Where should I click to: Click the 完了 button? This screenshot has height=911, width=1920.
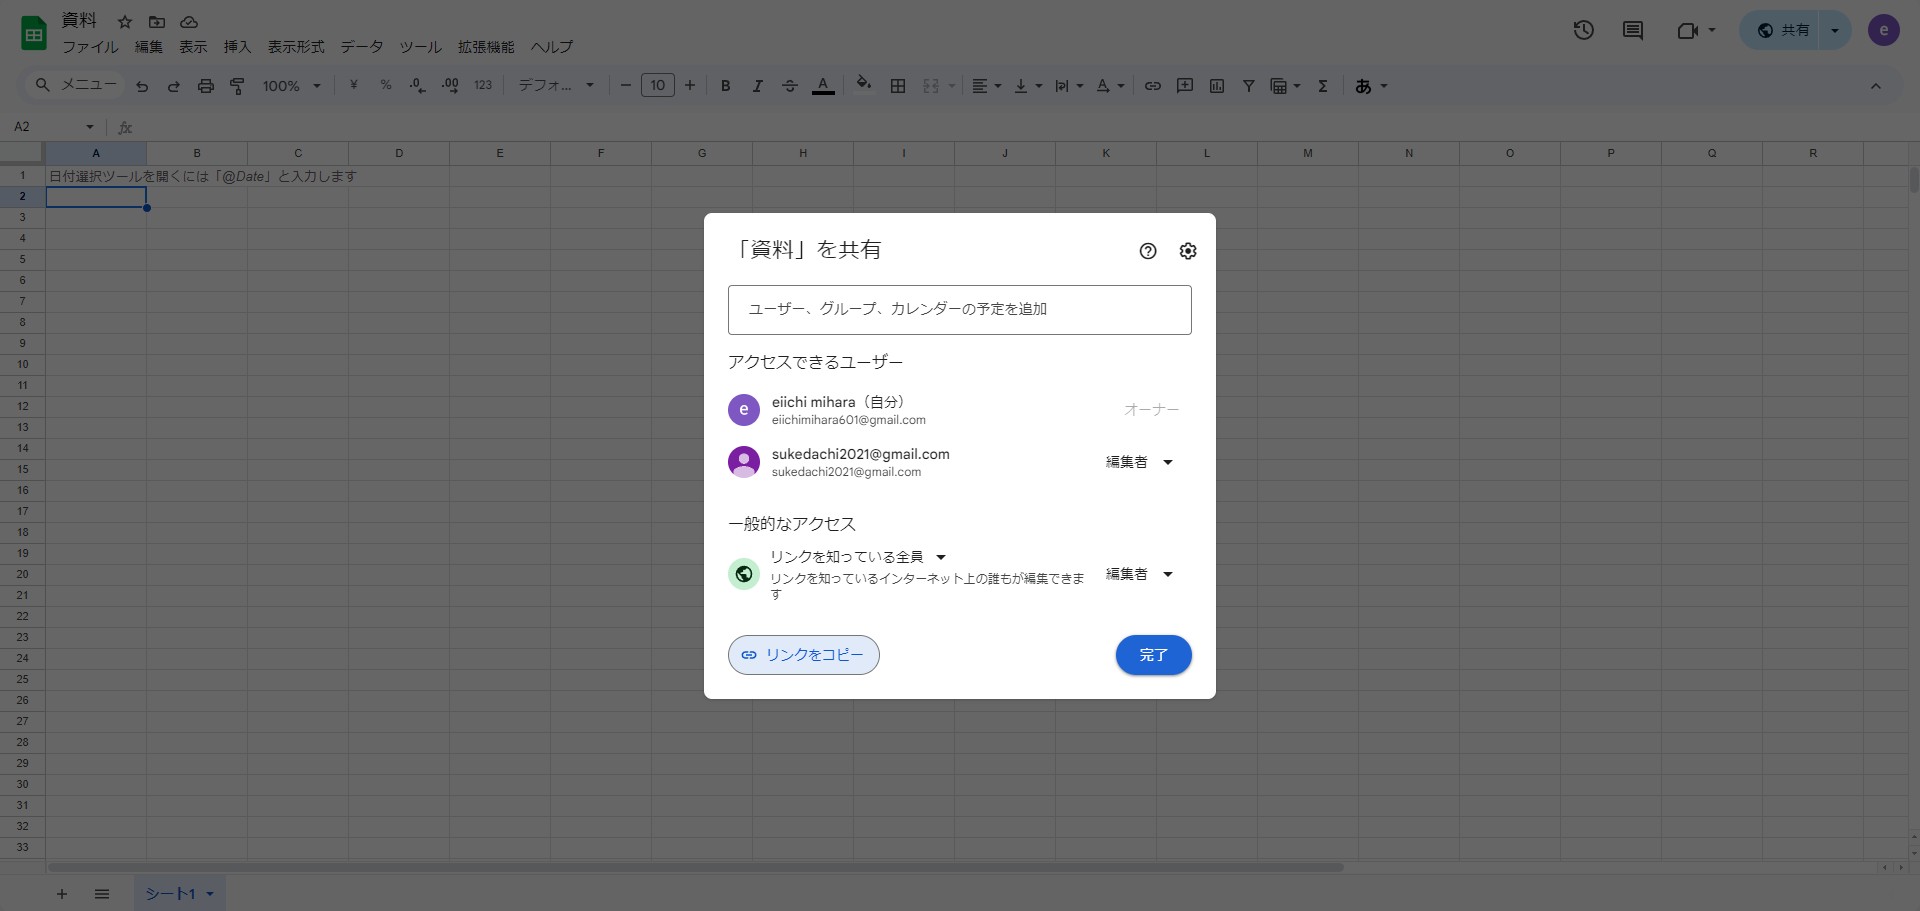click(1153, 655)
